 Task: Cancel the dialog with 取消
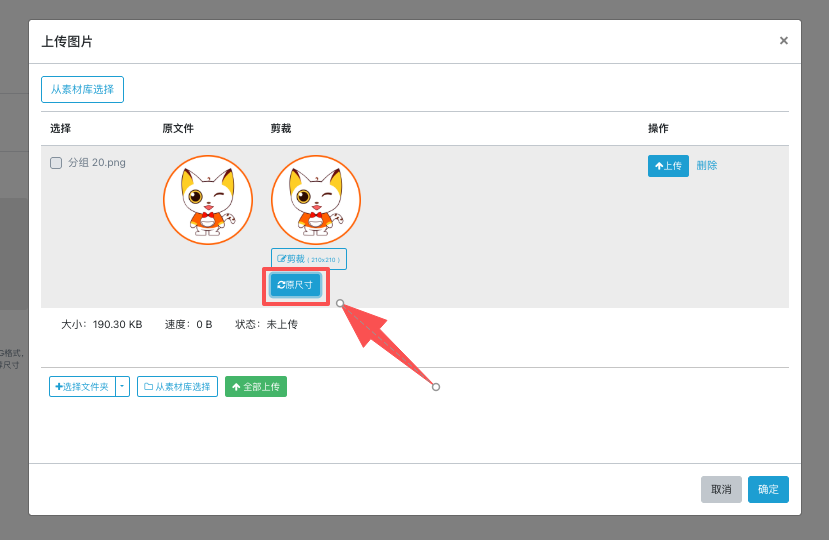[x=721, y=490]
